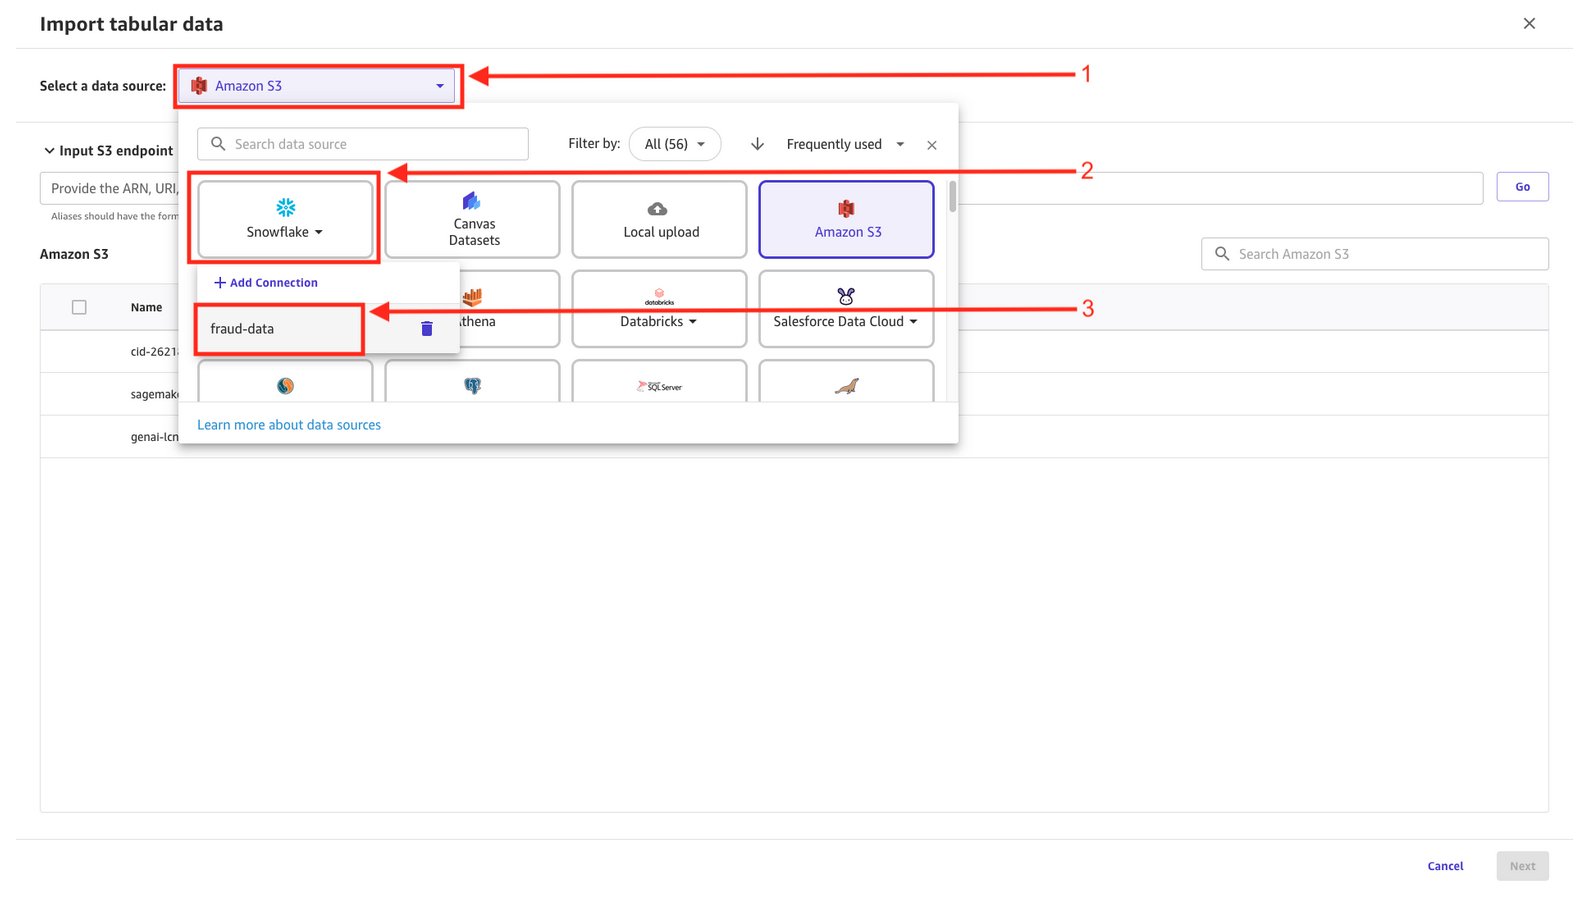This screenshot has width=1591, height=906.
Task: Click the Search data source field
Action: click(363, 144)
